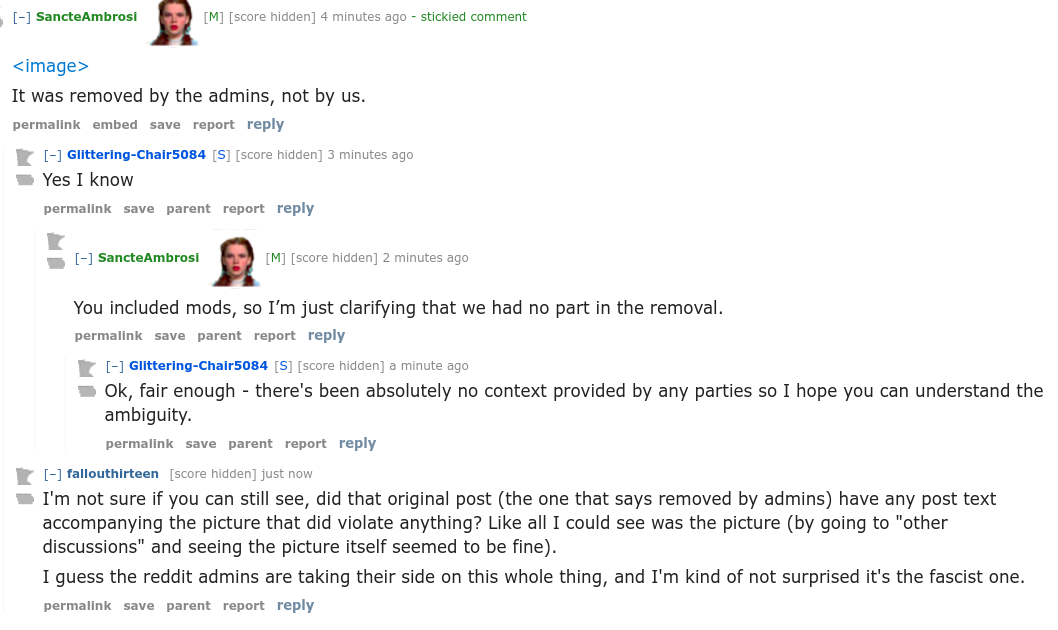Report the "Ok, fair enough" comment
The height and width of the screenshot is (630, 1058).
(305, 444)
